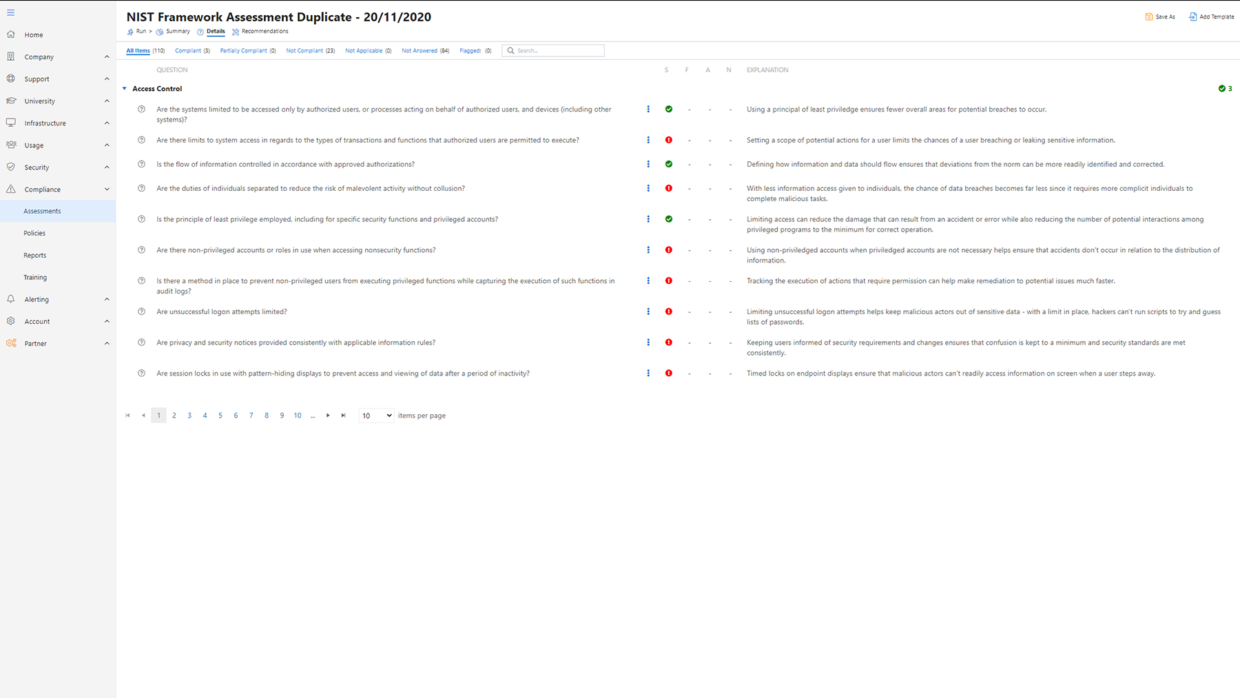The width and height of the screenshot is (1240, 698).
Task: Open Training in the sidebar
Action: [x=35, y=277]
